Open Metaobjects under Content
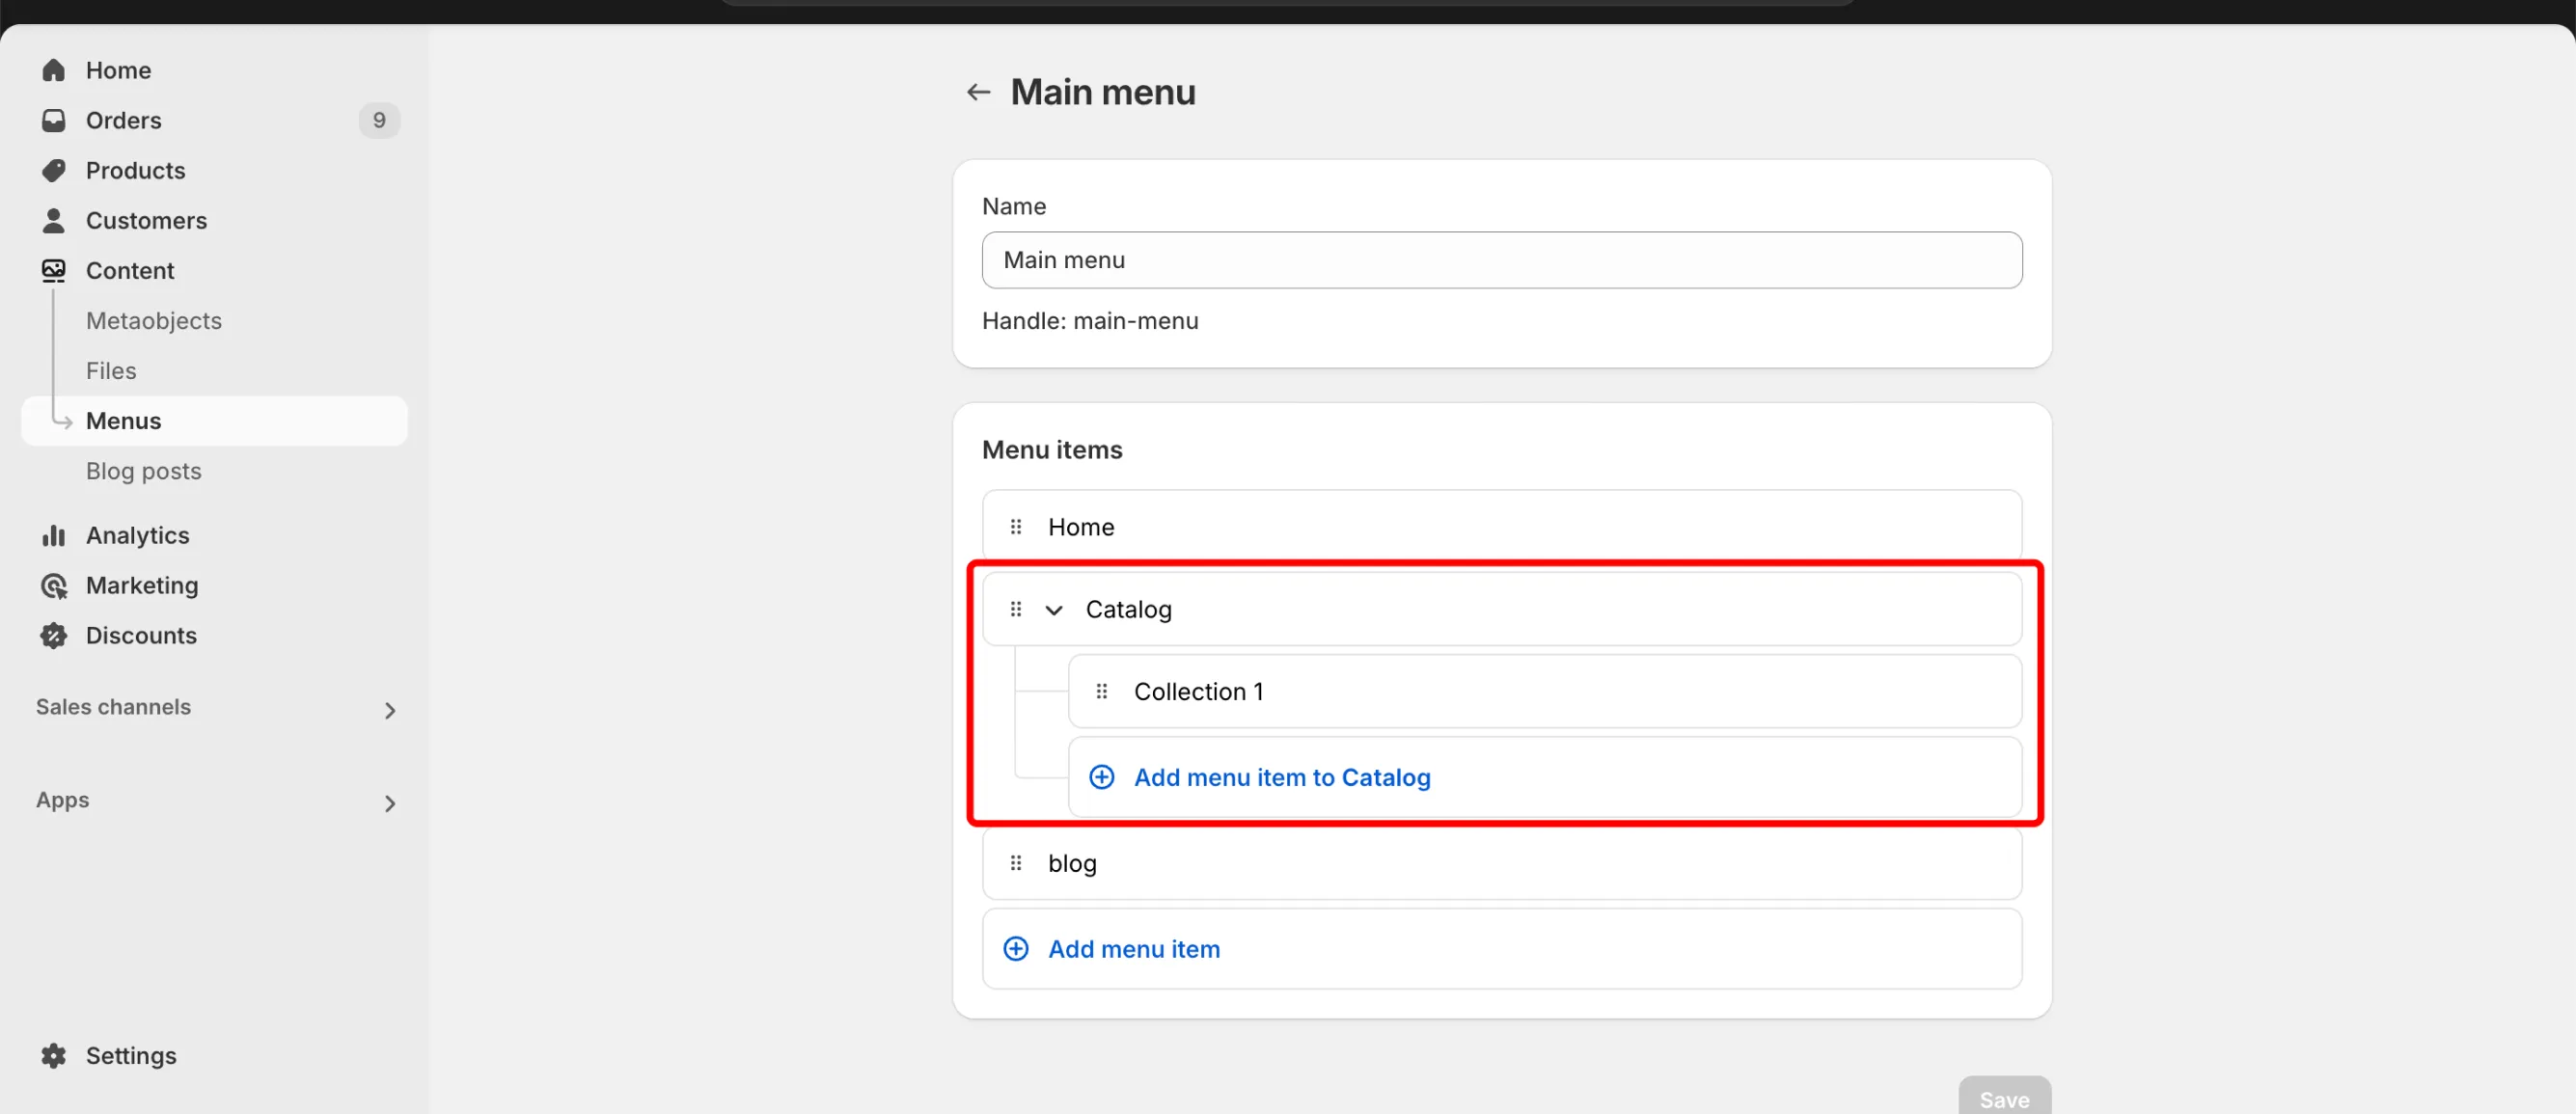This screenshot has width=2576, height=1114. point(154,320)
